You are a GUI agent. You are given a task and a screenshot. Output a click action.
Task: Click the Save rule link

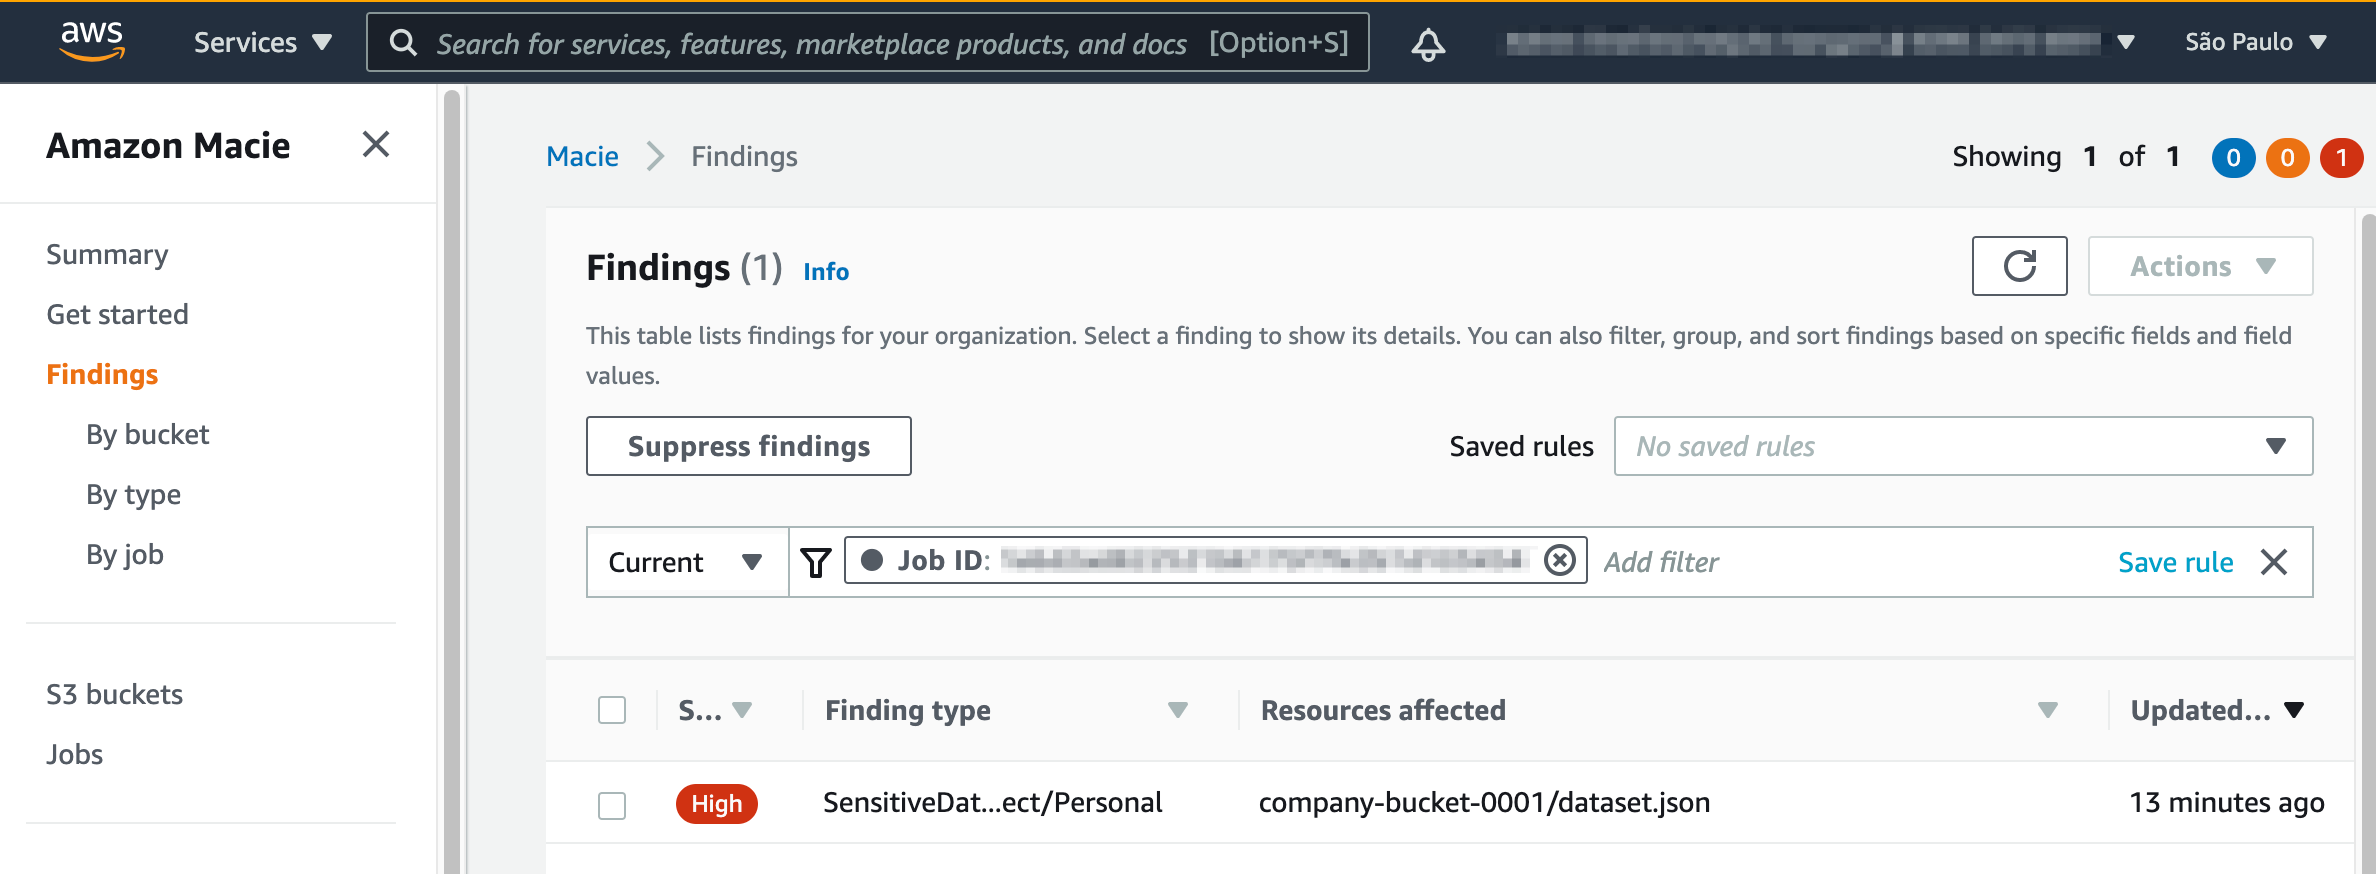point(2175,562)
